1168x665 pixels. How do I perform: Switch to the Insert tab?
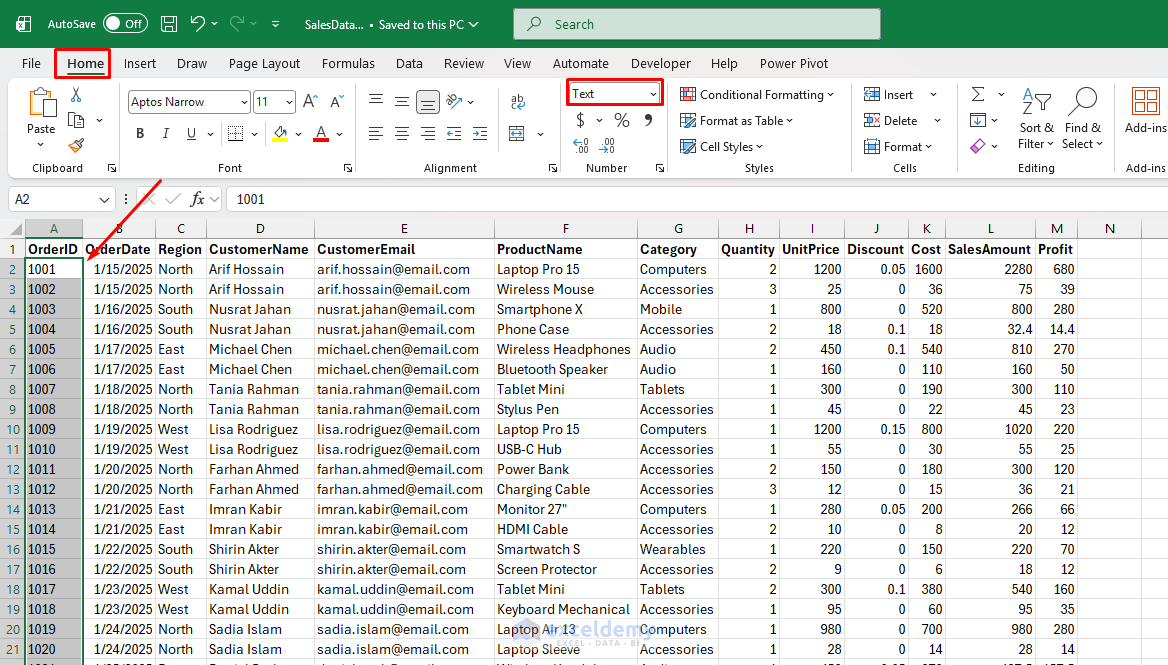click(140, 63)
